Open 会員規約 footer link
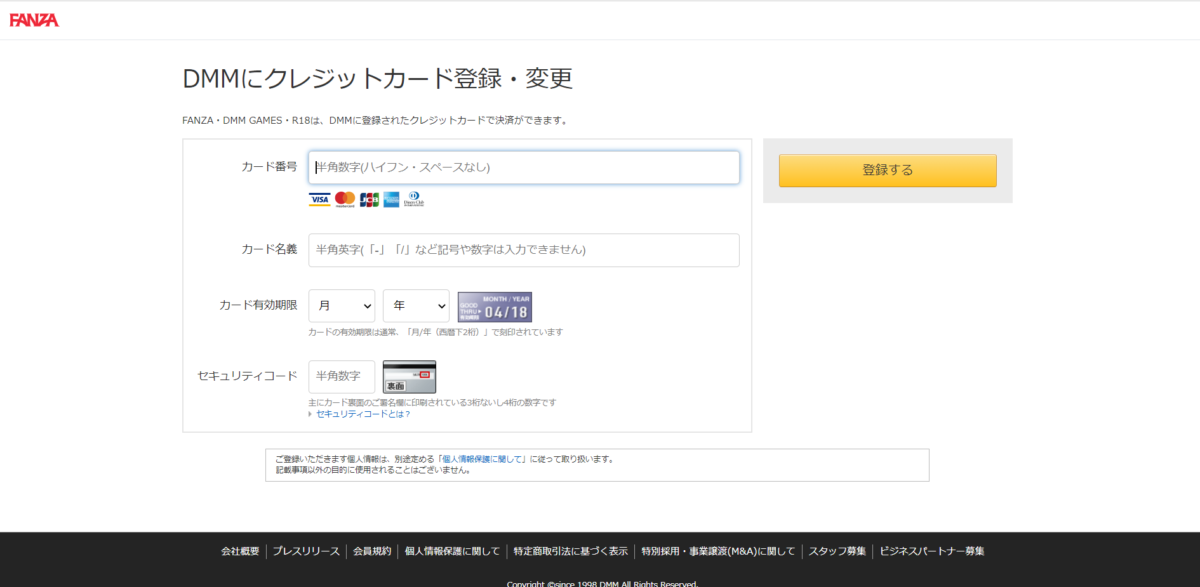 [372, 551]
